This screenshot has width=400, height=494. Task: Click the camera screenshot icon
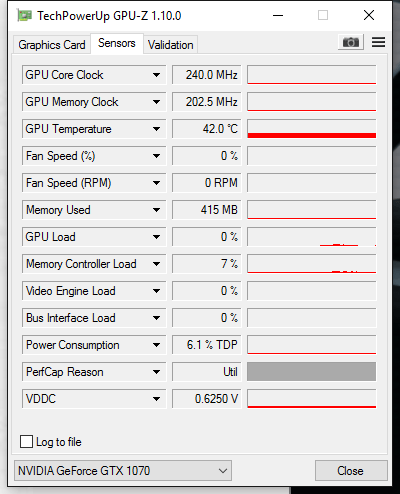click(351, 42)
